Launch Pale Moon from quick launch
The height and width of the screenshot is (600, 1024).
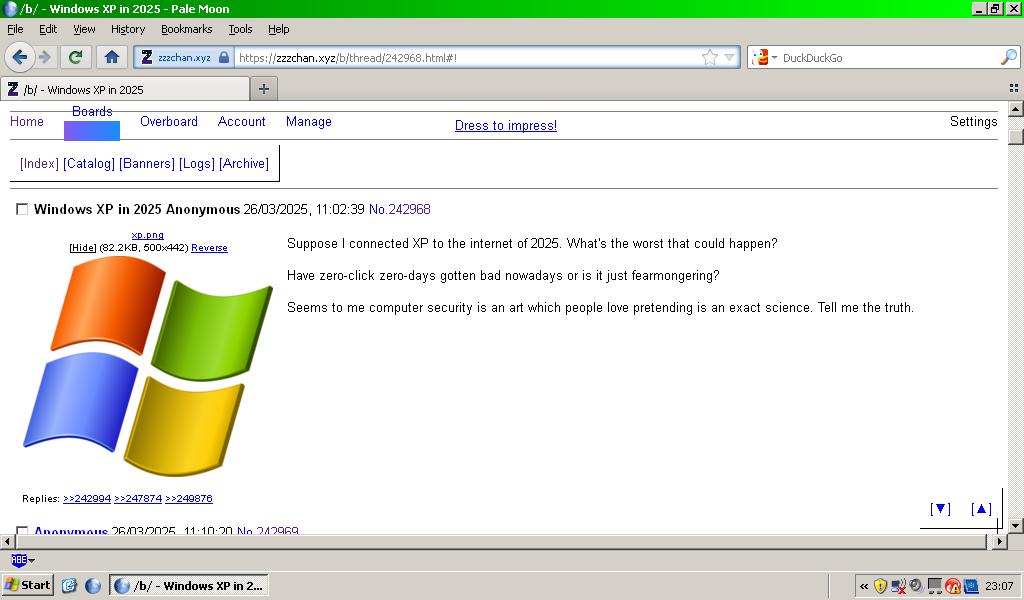pyautogui.click(x=93, y=586)
